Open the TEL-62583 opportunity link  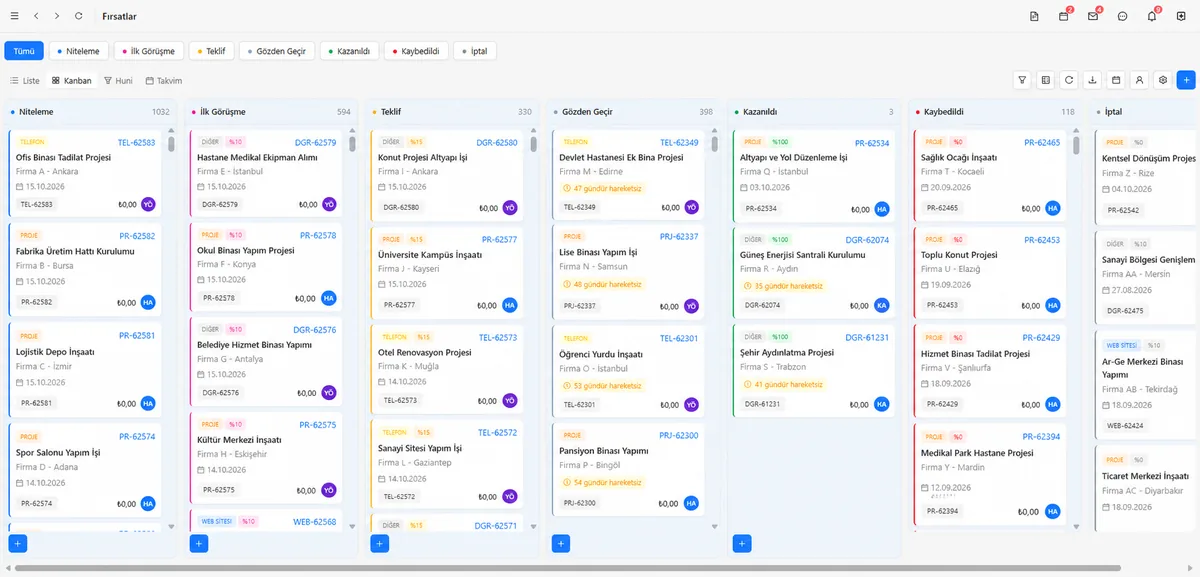coord(136,142)
